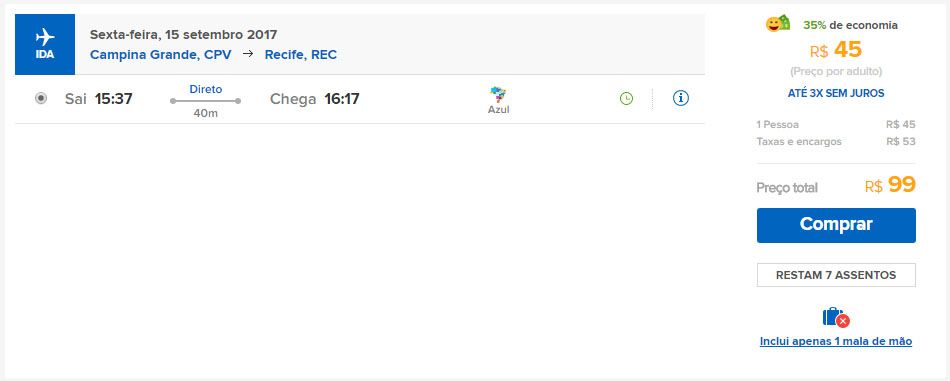
Task: Click Recife, REC destination link
Action: (x=301, y=55)
